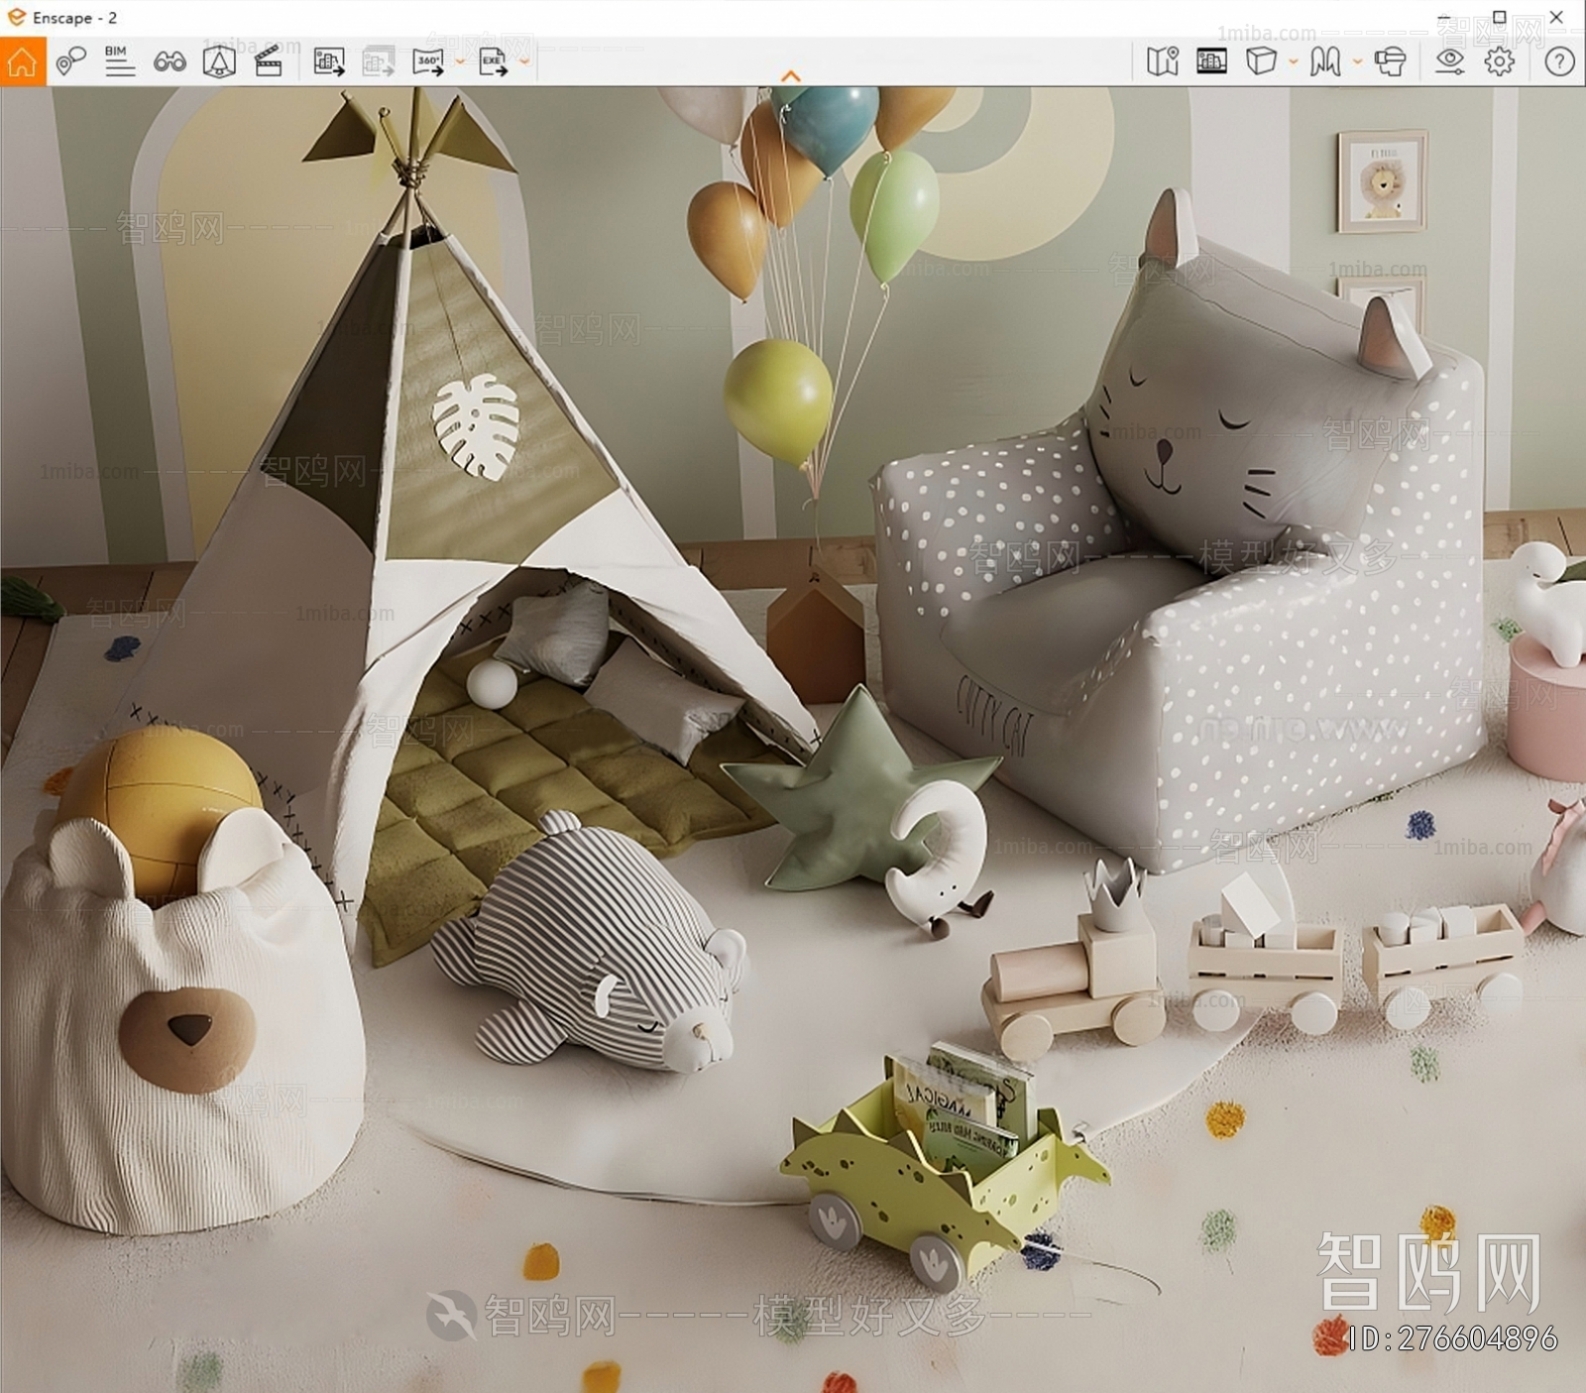Open the General Settings gear
The image size is (1586, 1393).
1498,62
